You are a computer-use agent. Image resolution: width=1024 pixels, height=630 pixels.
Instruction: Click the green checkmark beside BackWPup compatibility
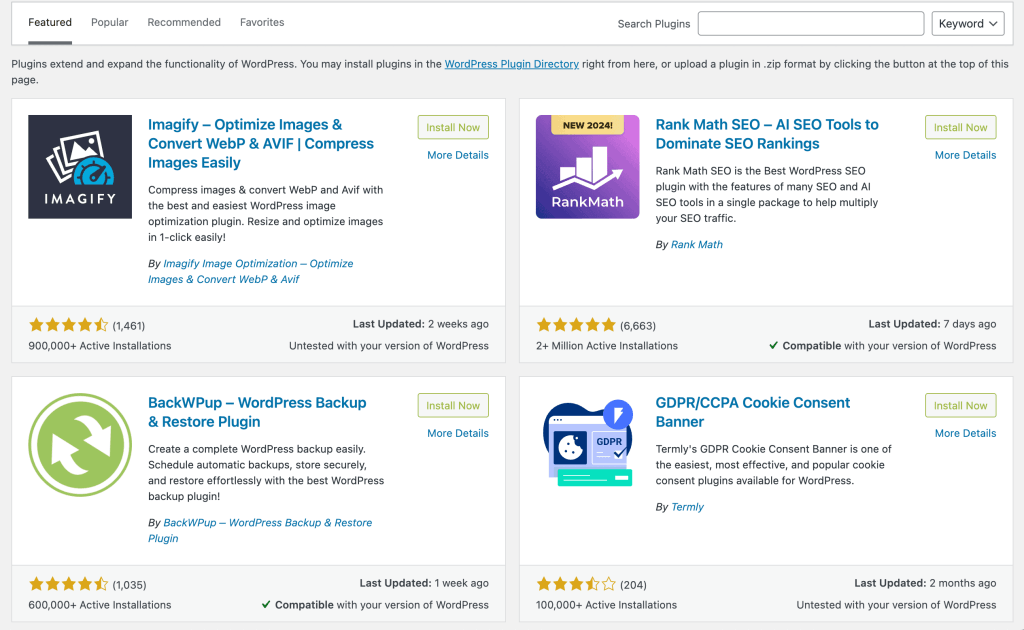(266, 602)
